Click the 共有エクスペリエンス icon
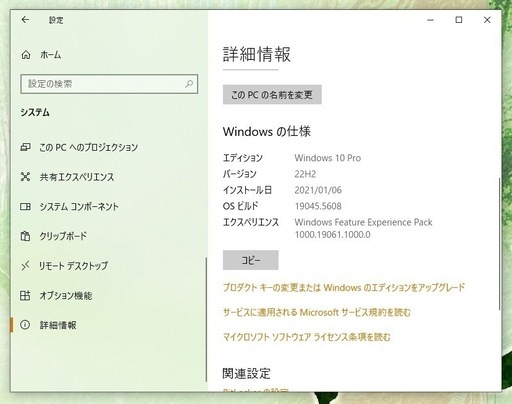The height and width of the screenshot is (404, 512). coord(26,177)
